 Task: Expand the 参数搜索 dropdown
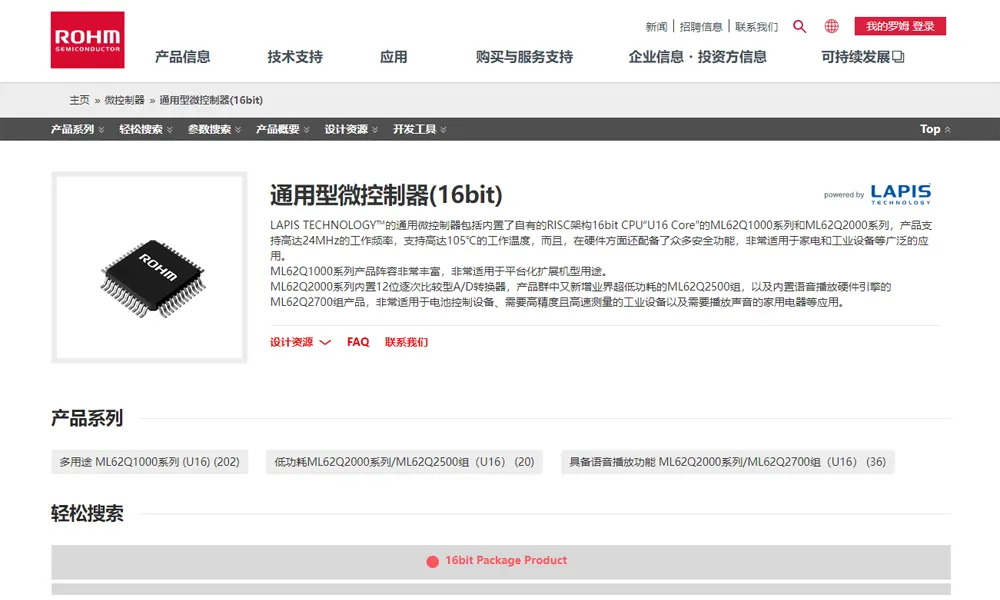point(210,129)
